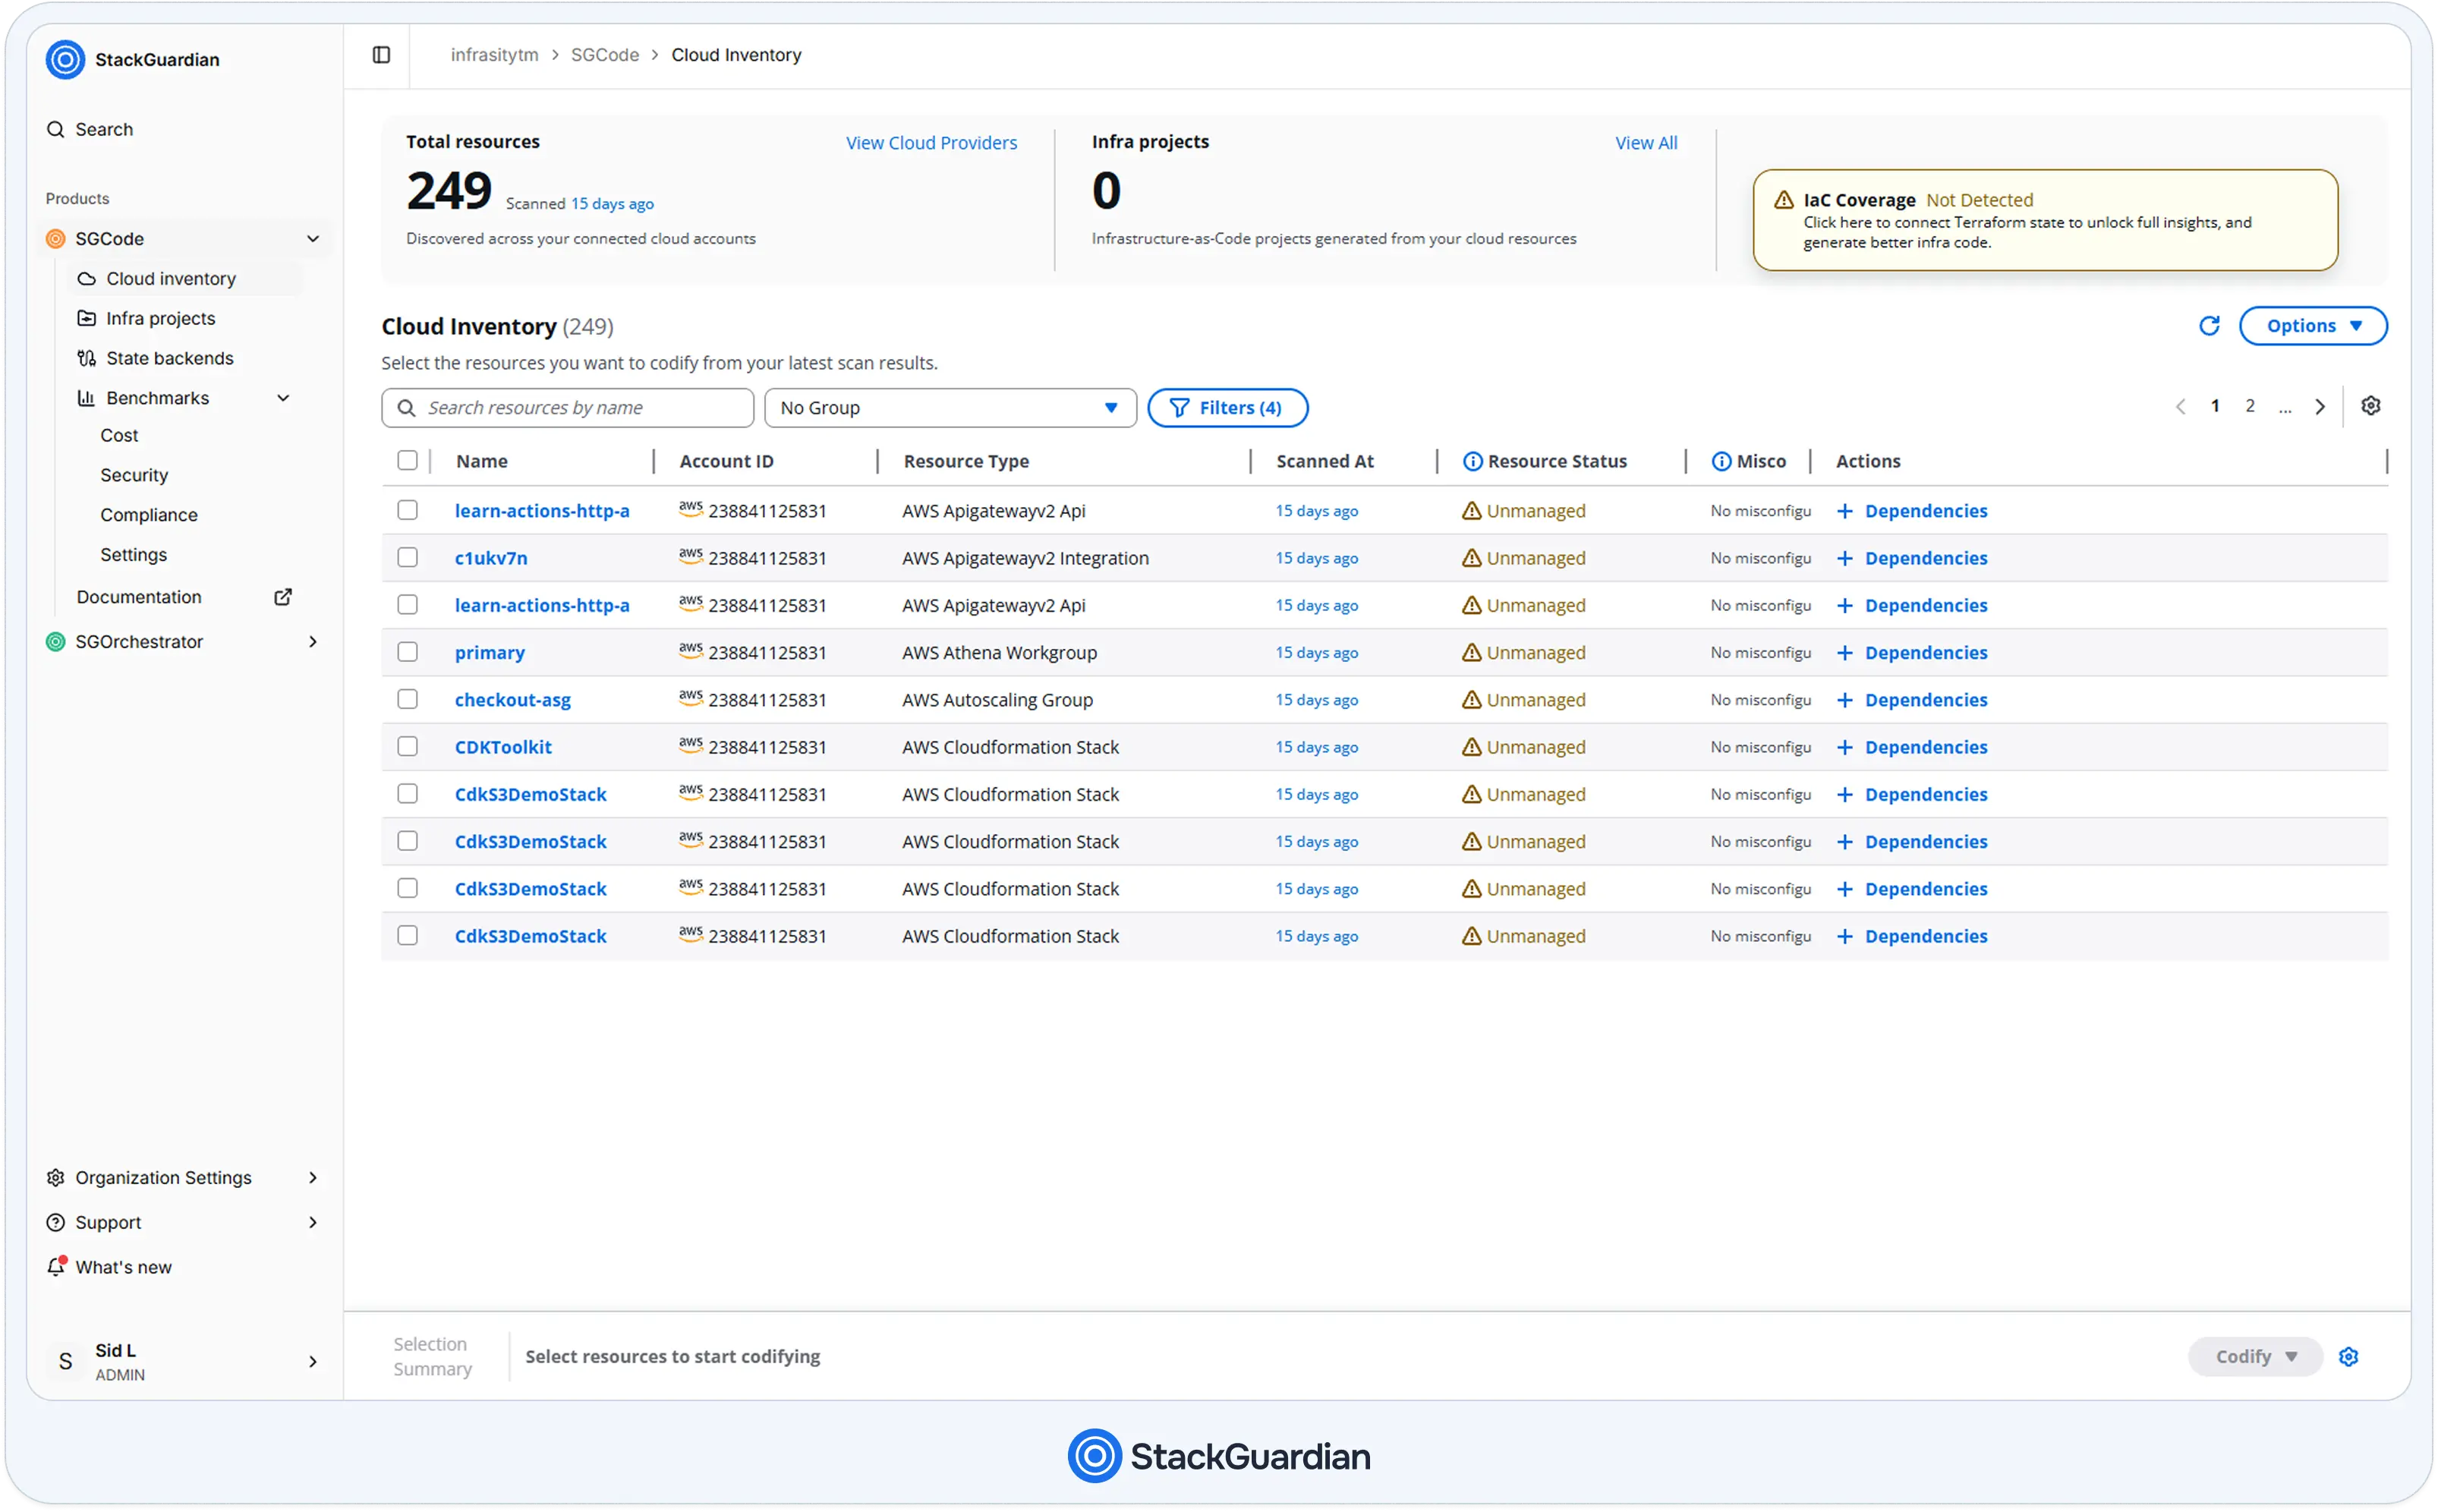Click the green SGOrchestrator product icon
The width and height of the screenshot is (2438, 1512).
[x=56, y=642]
